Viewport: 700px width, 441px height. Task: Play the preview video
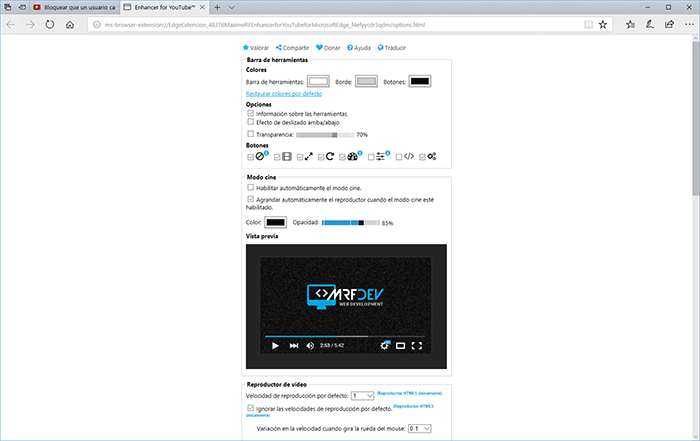click(x=275, y=345)
